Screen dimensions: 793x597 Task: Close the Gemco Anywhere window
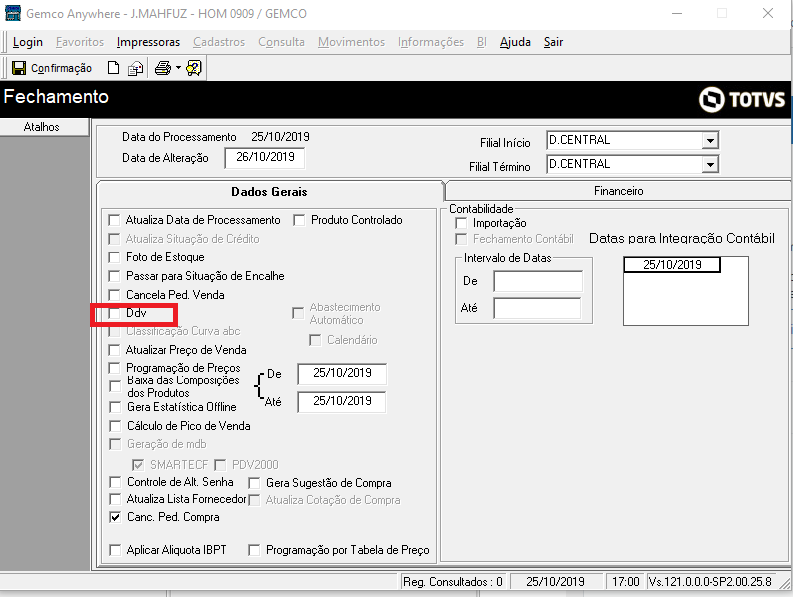pyautogui.click(x=768, y=13)
